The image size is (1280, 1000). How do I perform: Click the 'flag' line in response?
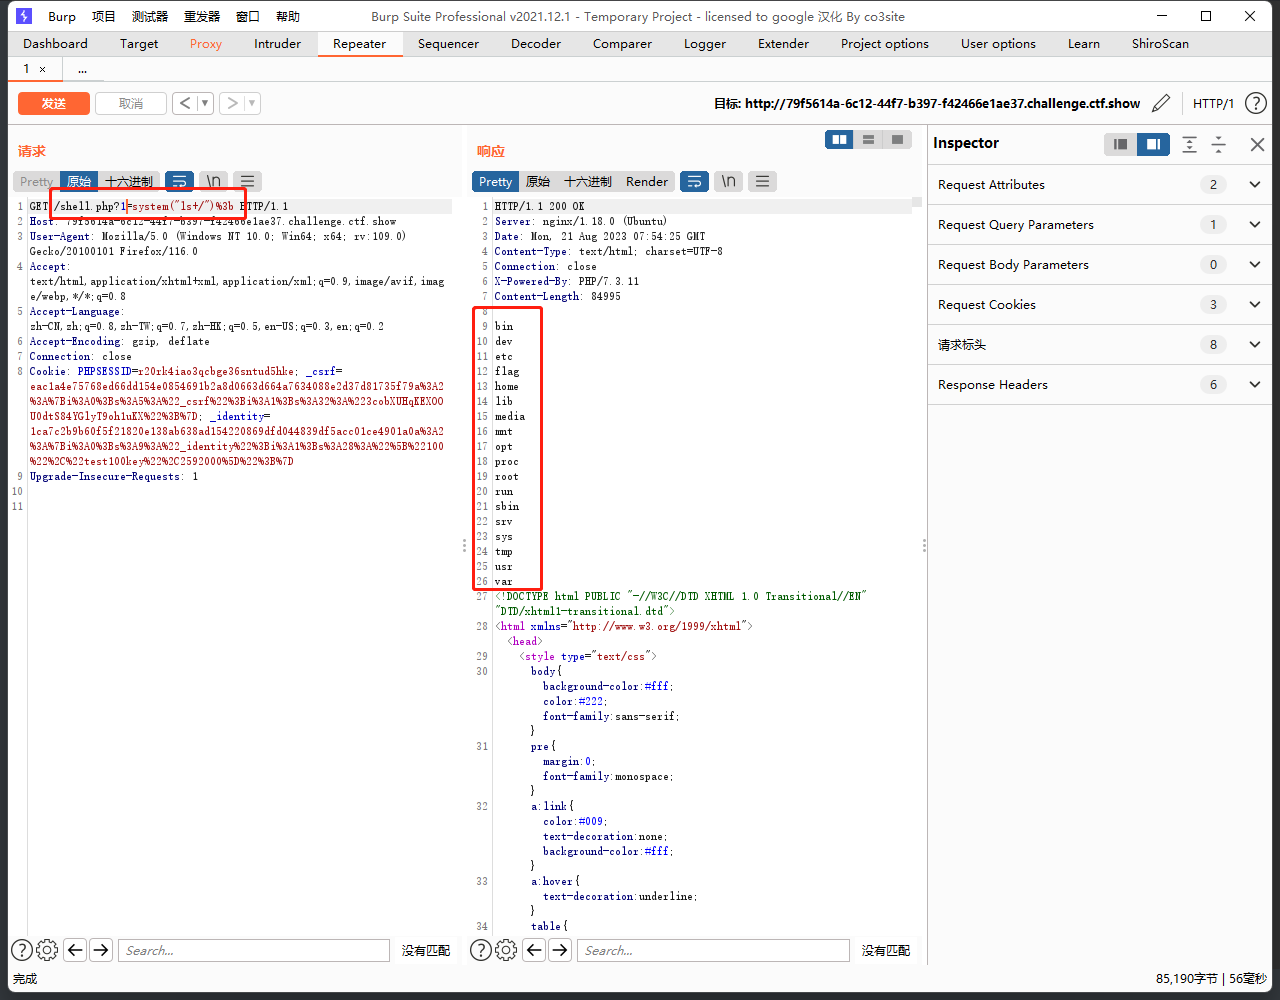click(507, 371)
